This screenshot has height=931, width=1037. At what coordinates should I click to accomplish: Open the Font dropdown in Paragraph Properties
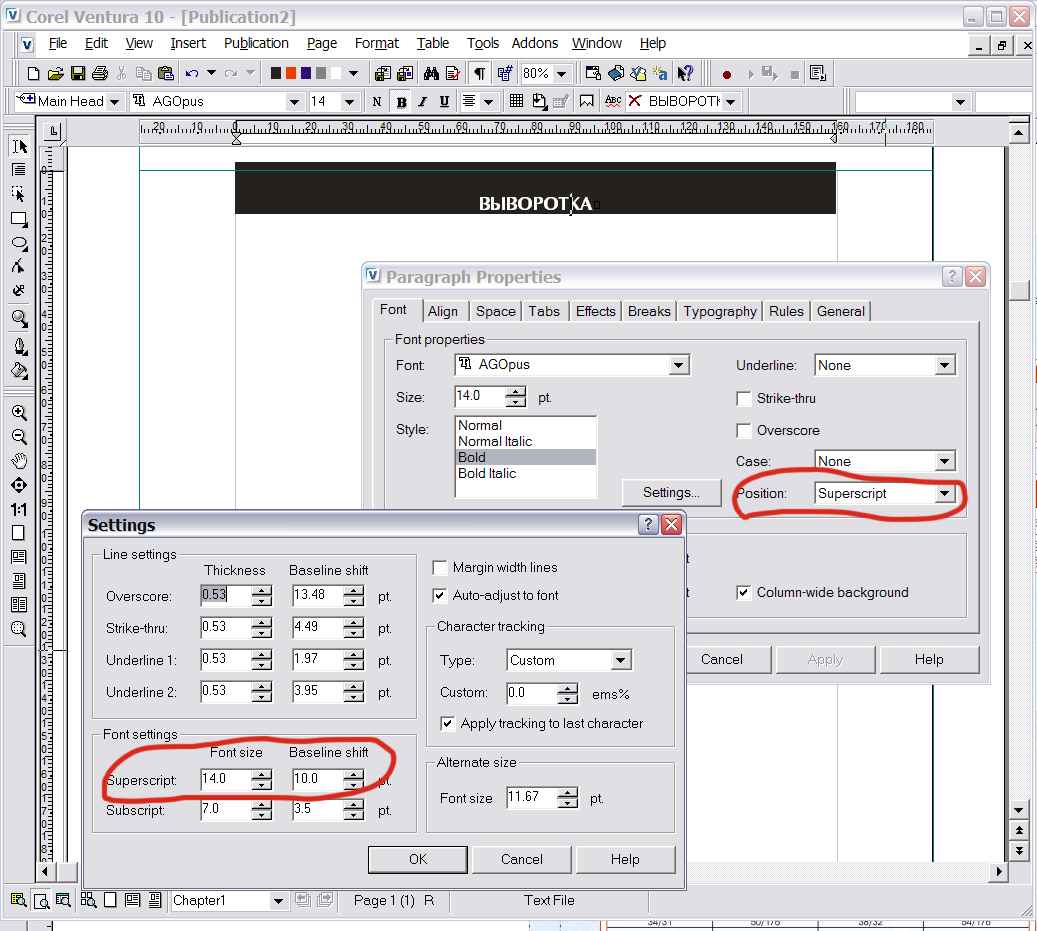click(x=678, y=365)
